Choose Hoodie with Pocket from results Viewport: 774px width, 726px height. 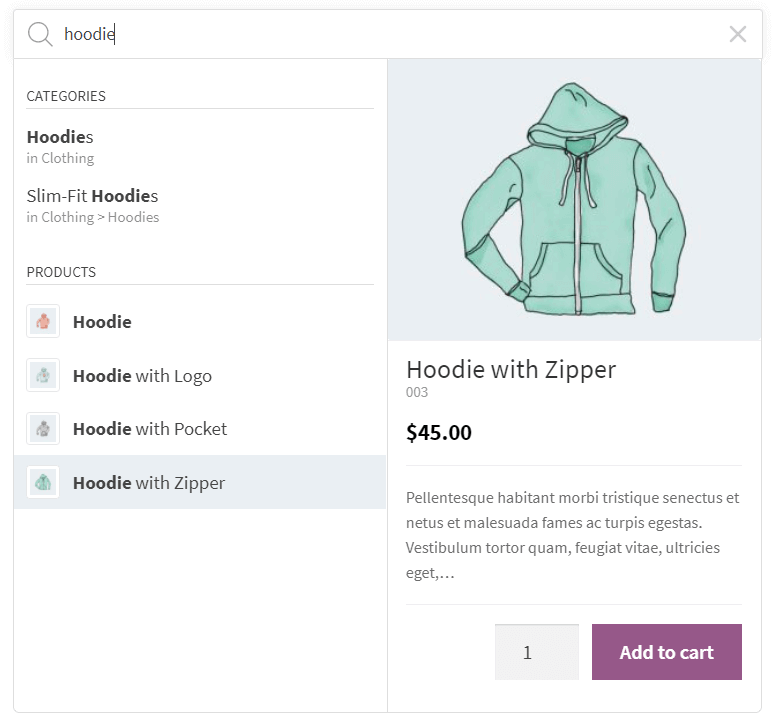tap(150, 429)
